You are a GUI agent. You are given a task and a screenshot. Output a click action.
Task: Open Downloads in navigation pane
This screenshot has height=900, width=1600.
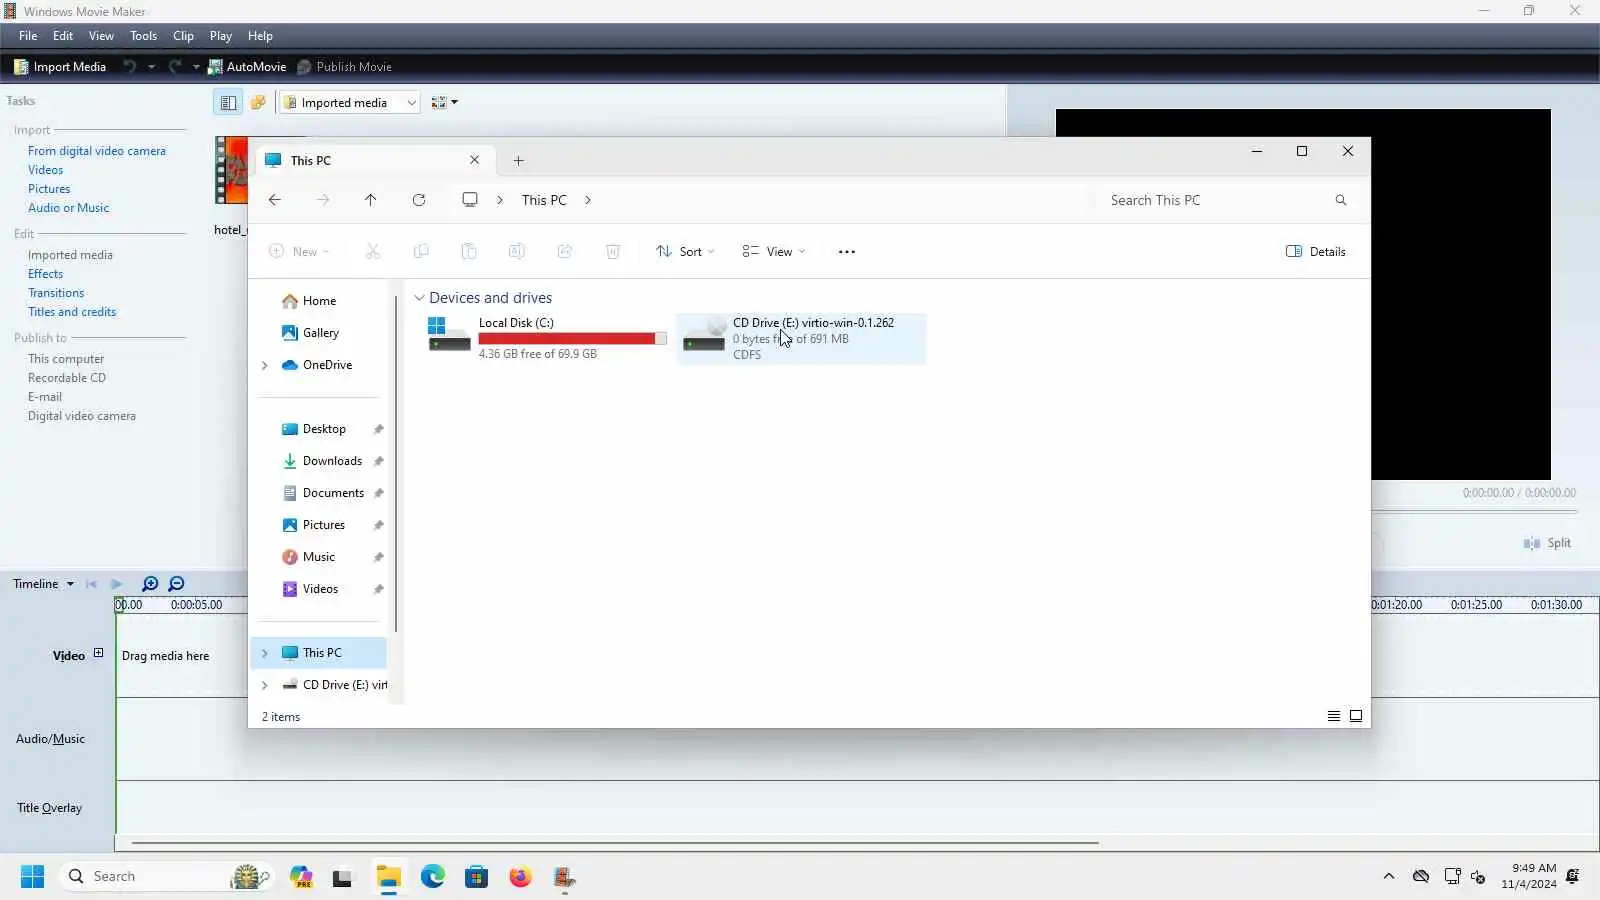(332, 461)
